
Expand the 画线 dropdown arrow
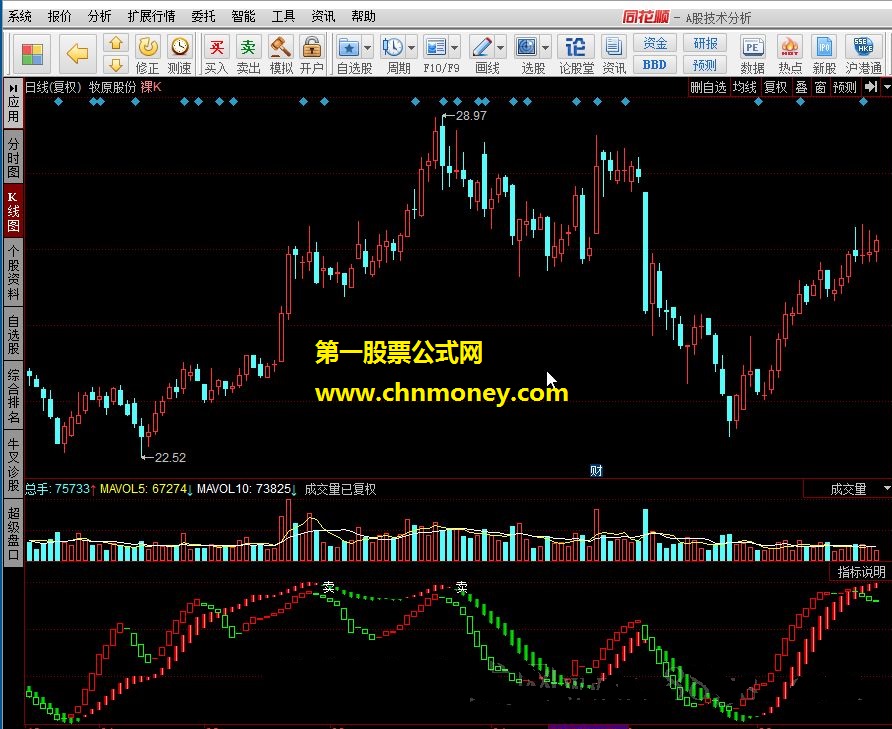pyautogui.click(x=500, y=48)
